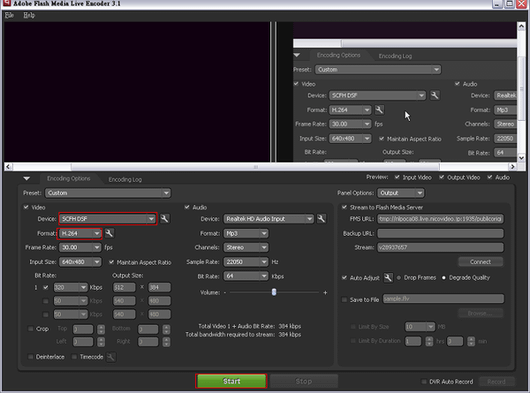The height and width of the screenshot is (393, 530).
Task: Click preview vertical scrollbar up arrow
Action: click(521, 26)
